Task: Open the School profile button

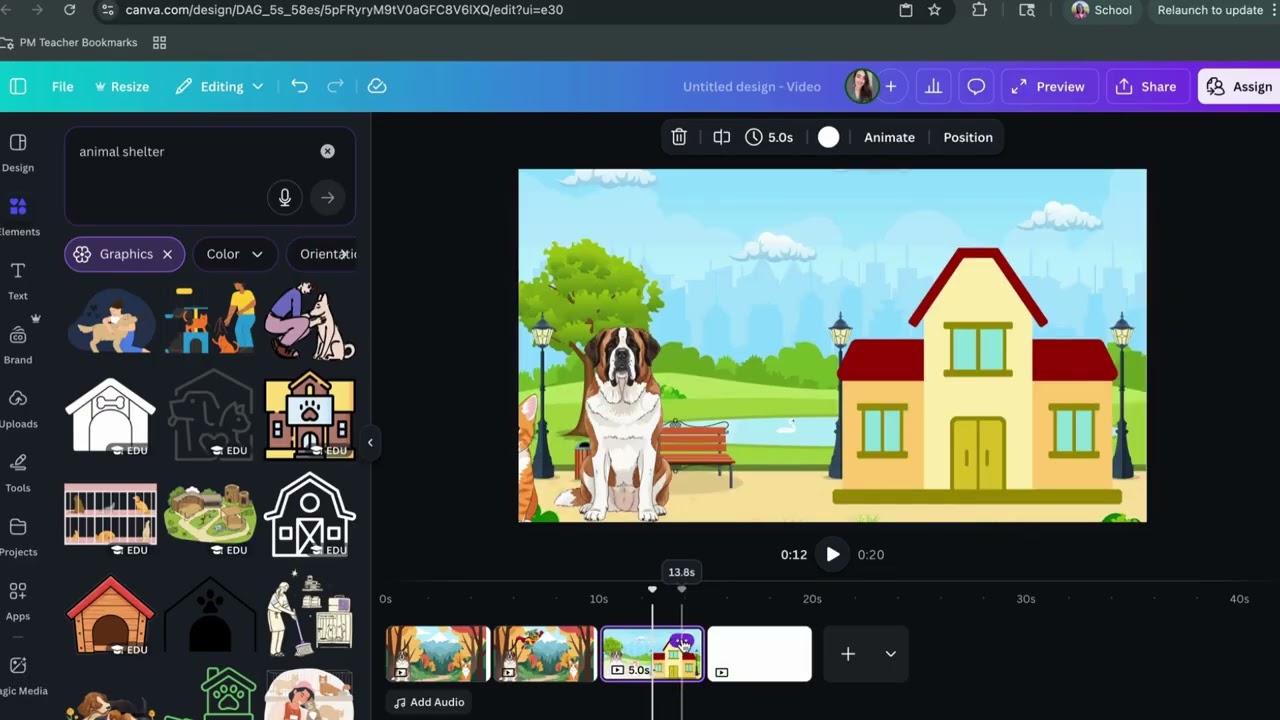Action: click(x=1101, y=10)
